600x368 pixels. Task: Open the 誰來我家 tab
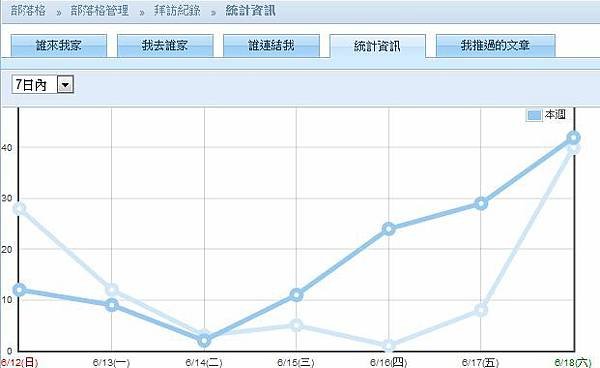click(x=59, y=46)
